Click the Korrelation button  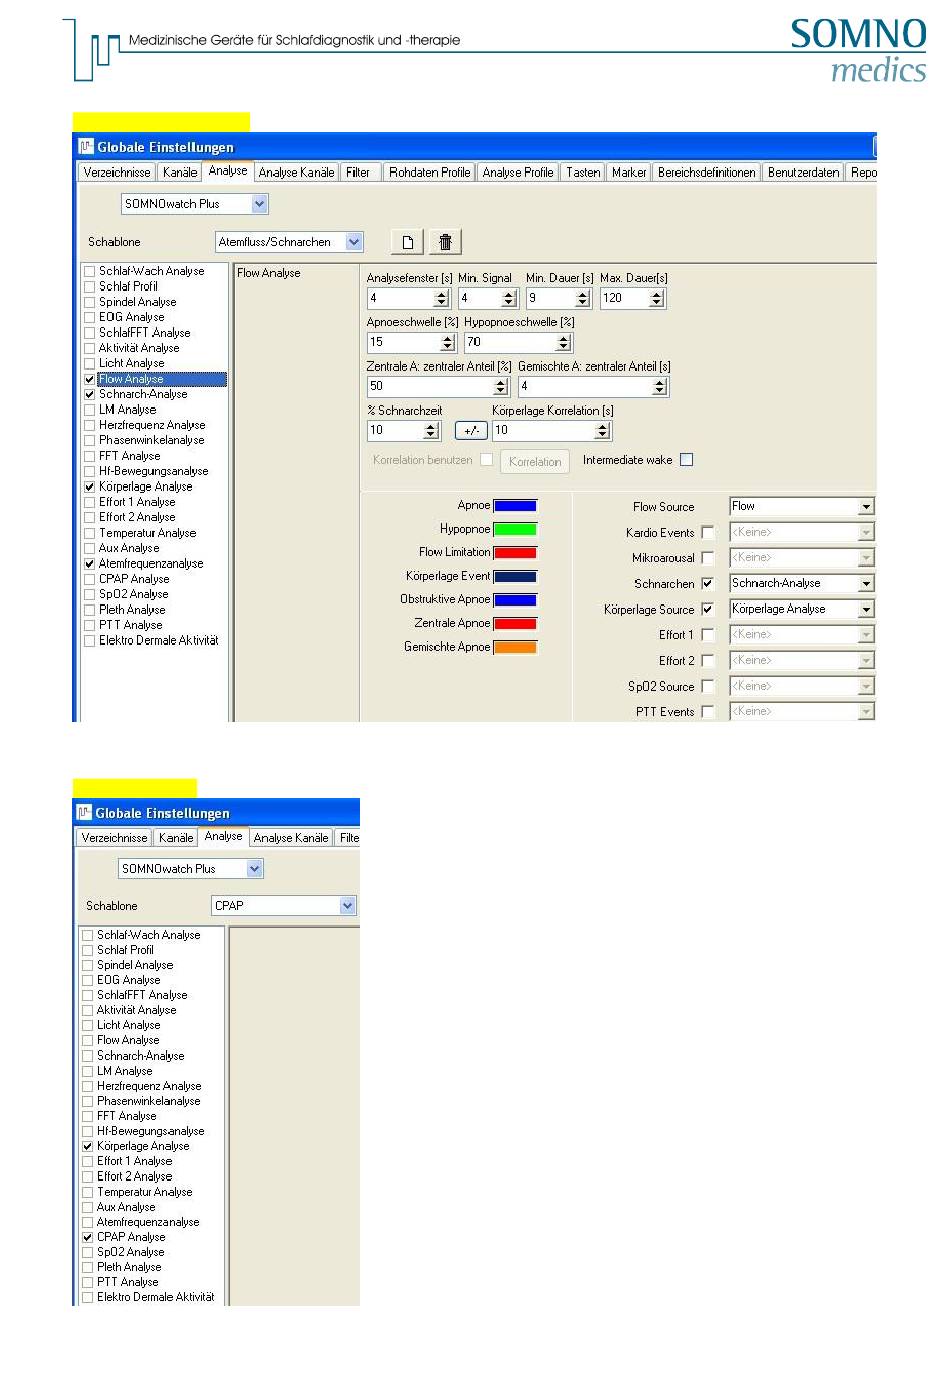[x=535, y=461]
